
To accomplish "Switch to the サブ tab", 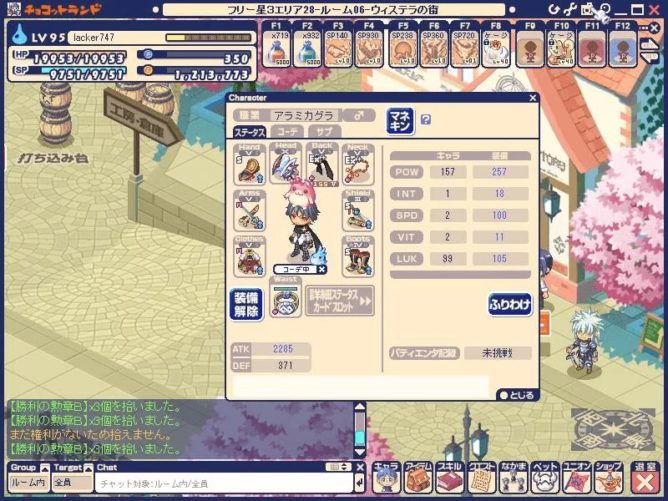I will point(322,132).
